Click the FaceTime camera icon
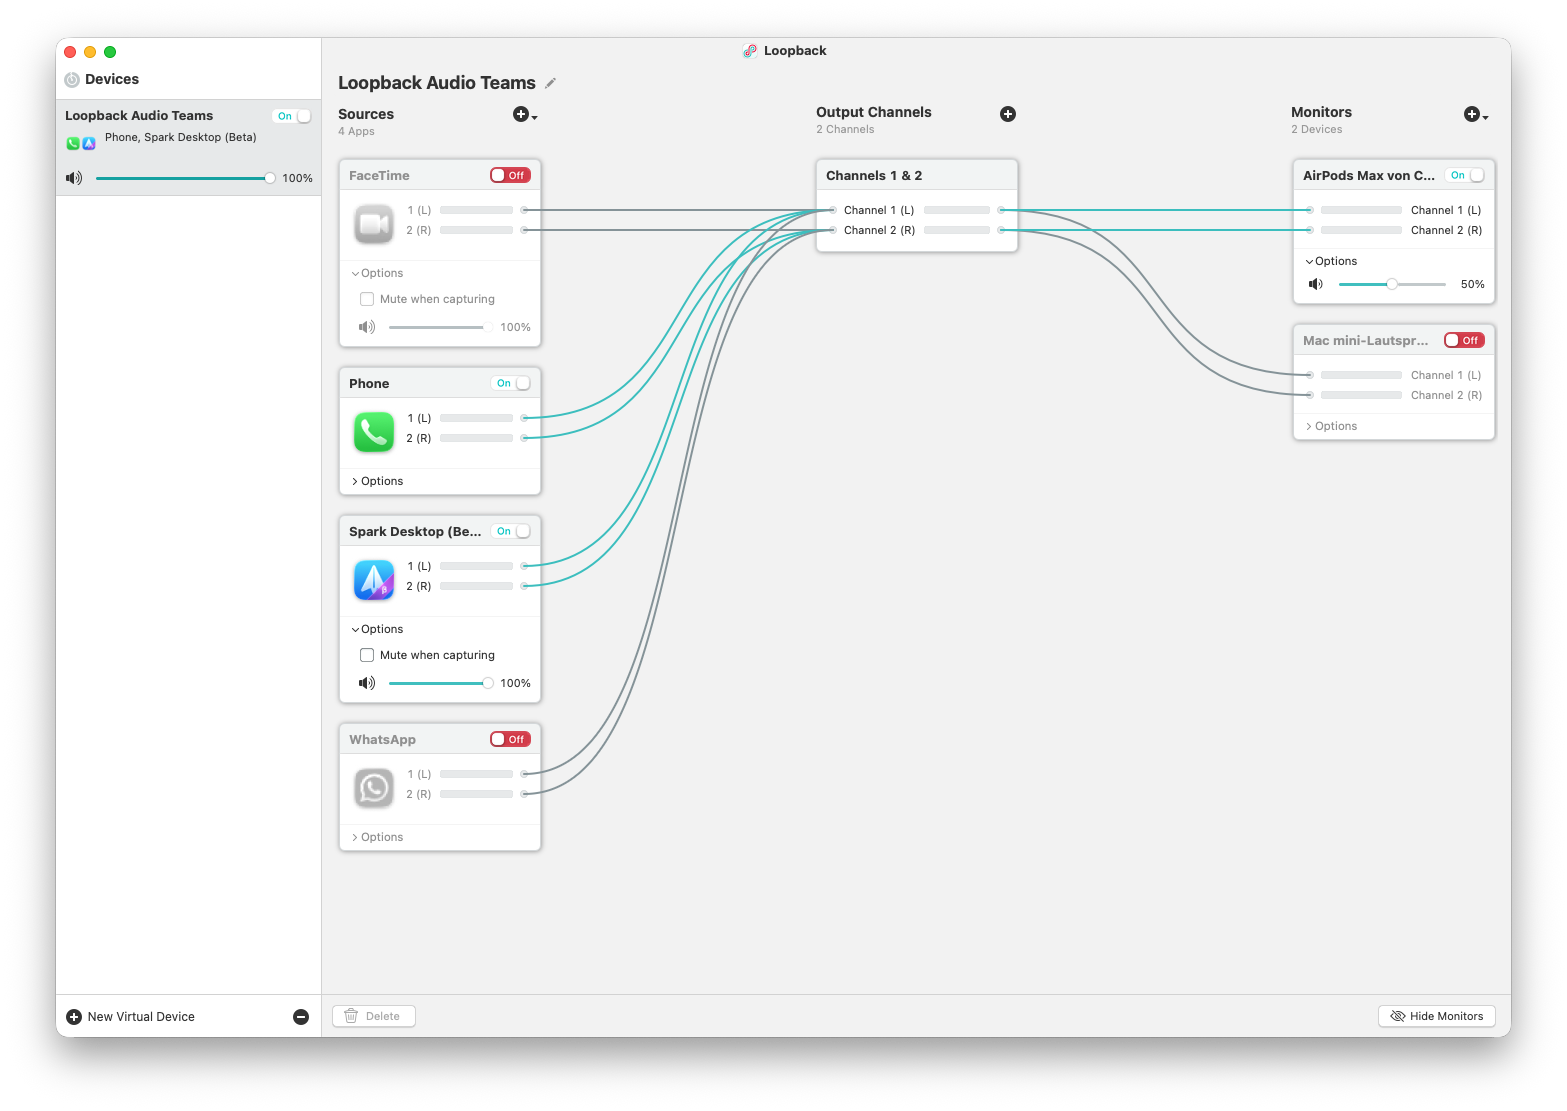 pos(374,224)
